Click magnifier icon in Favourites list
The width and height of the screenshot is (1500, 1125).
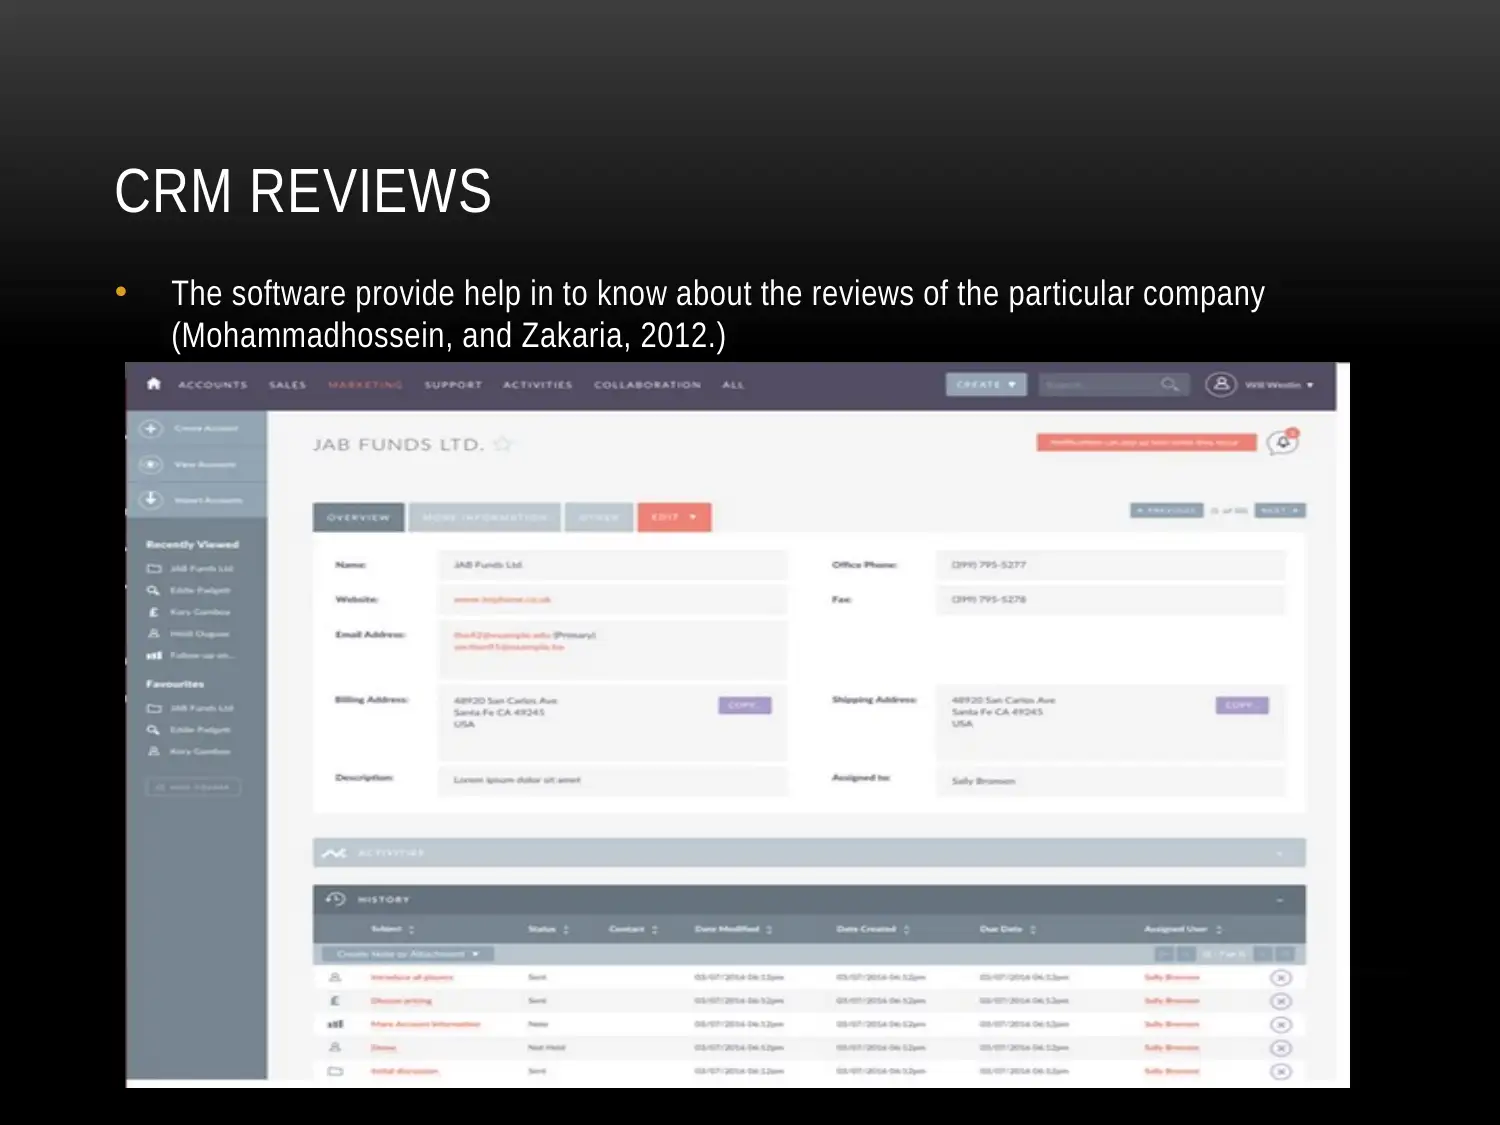click(x=153, y=730)
